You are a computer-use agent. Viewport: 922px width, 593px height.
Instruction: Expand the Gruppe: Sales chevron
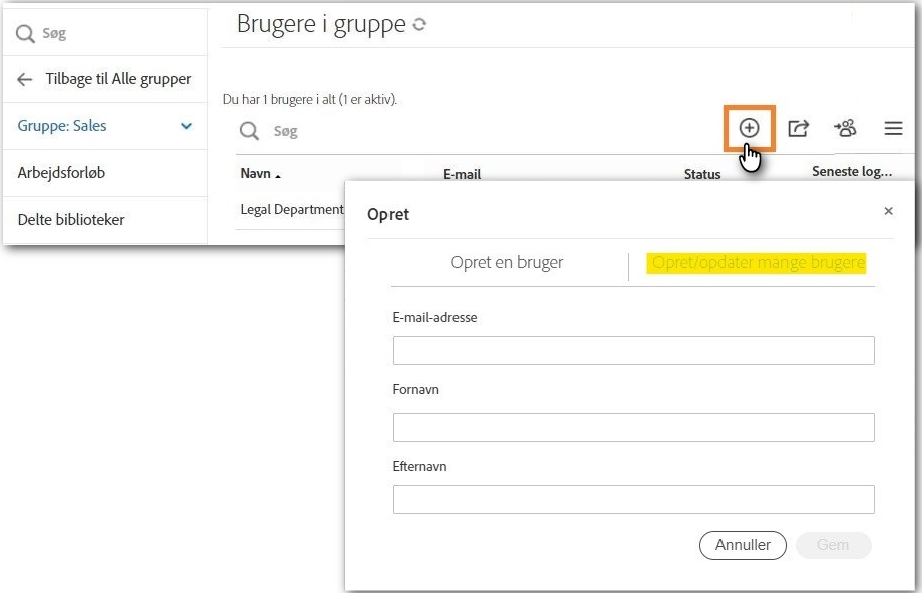click(186, 126)
